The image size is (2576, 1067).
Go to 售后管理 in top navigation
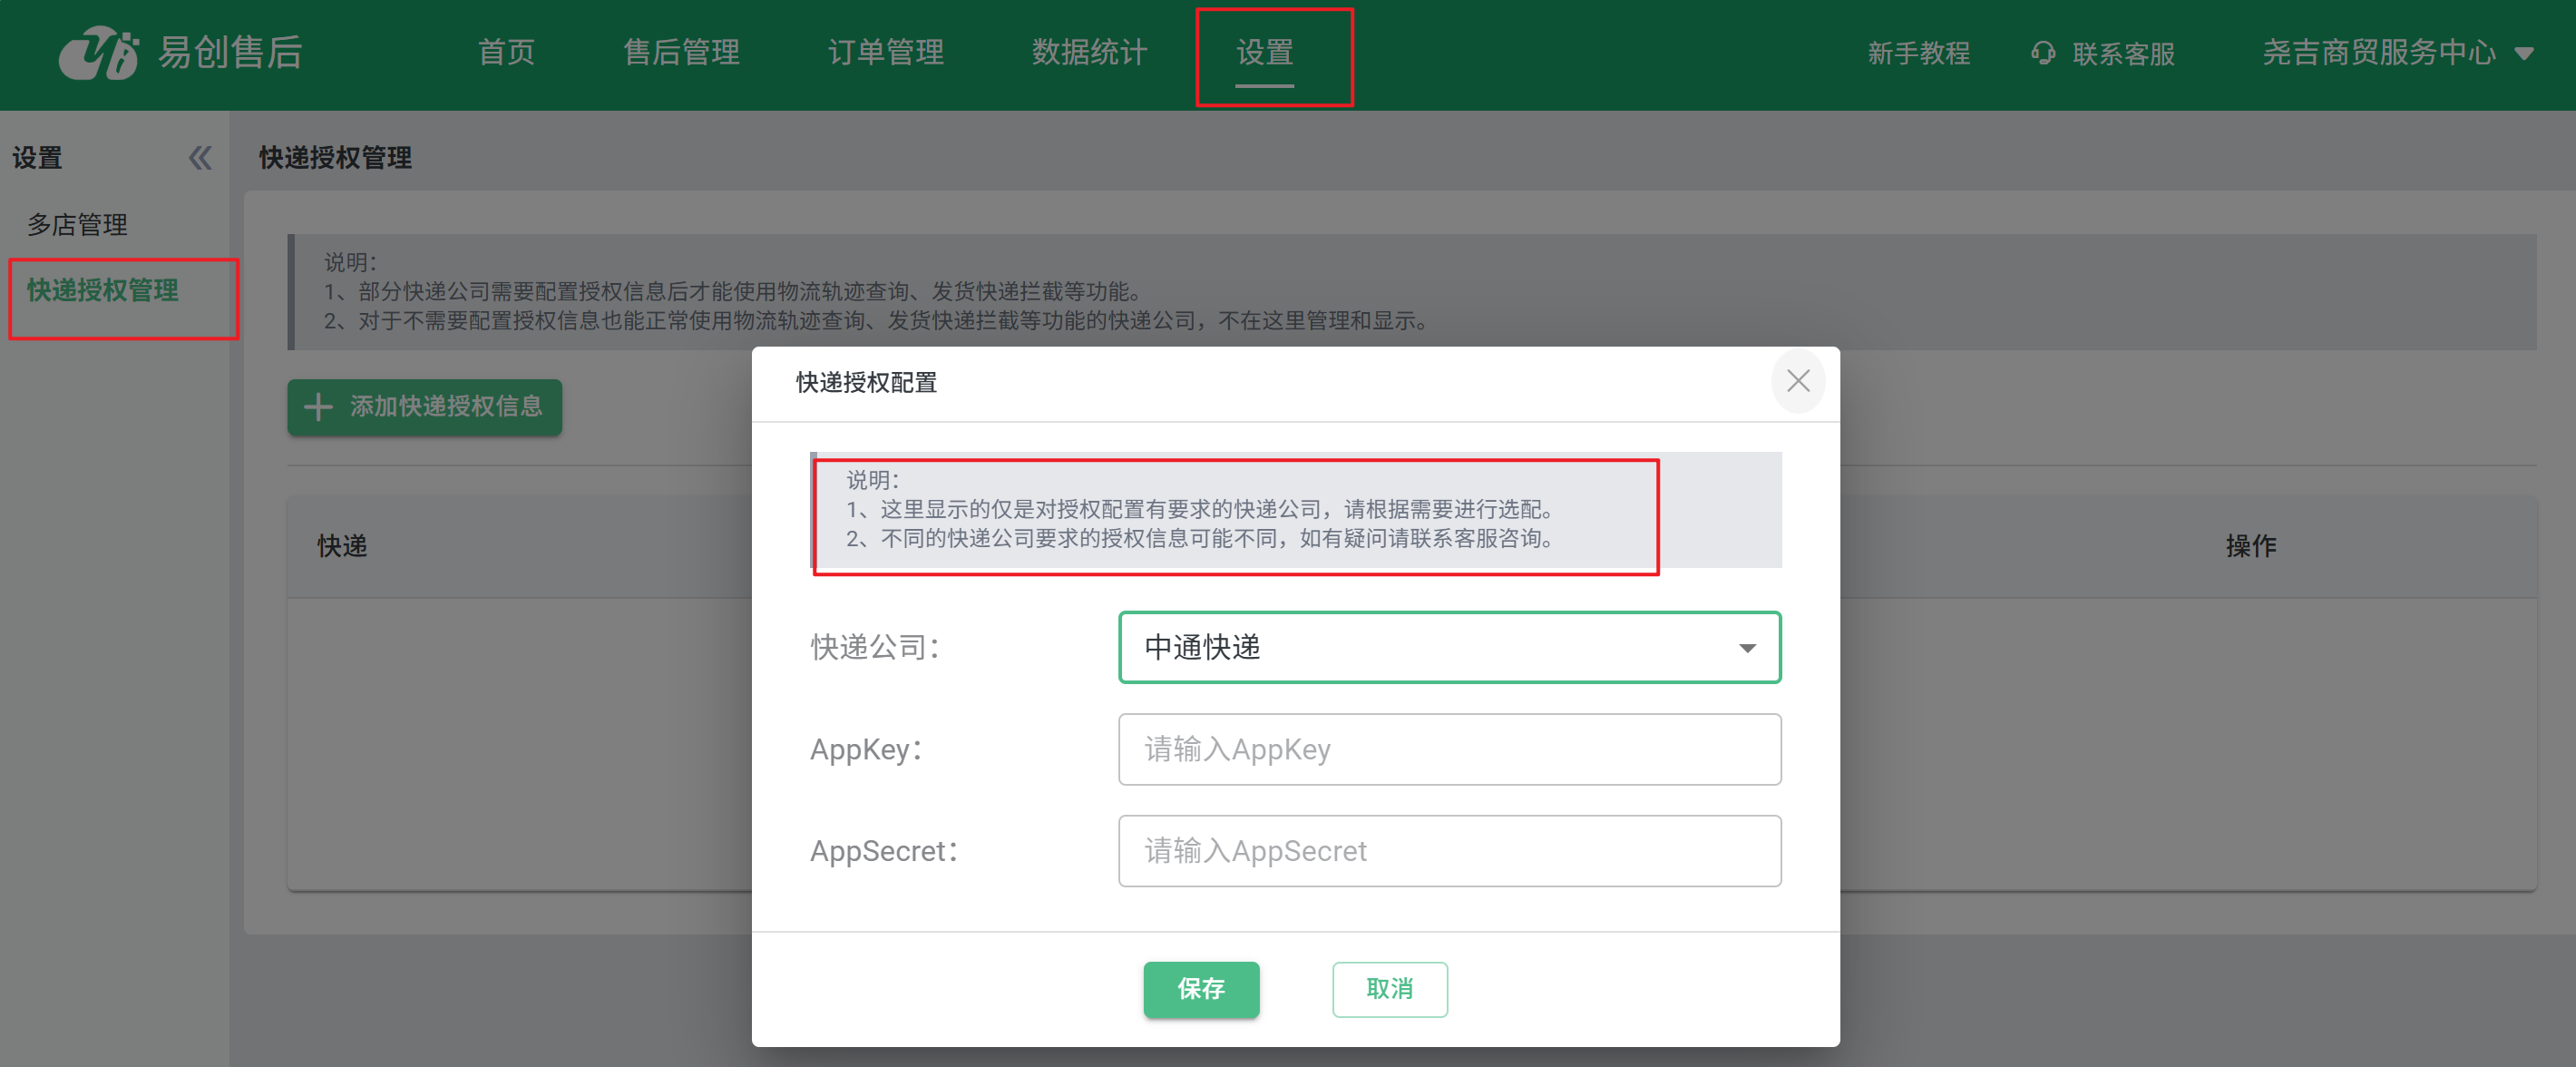pos(681,53)
